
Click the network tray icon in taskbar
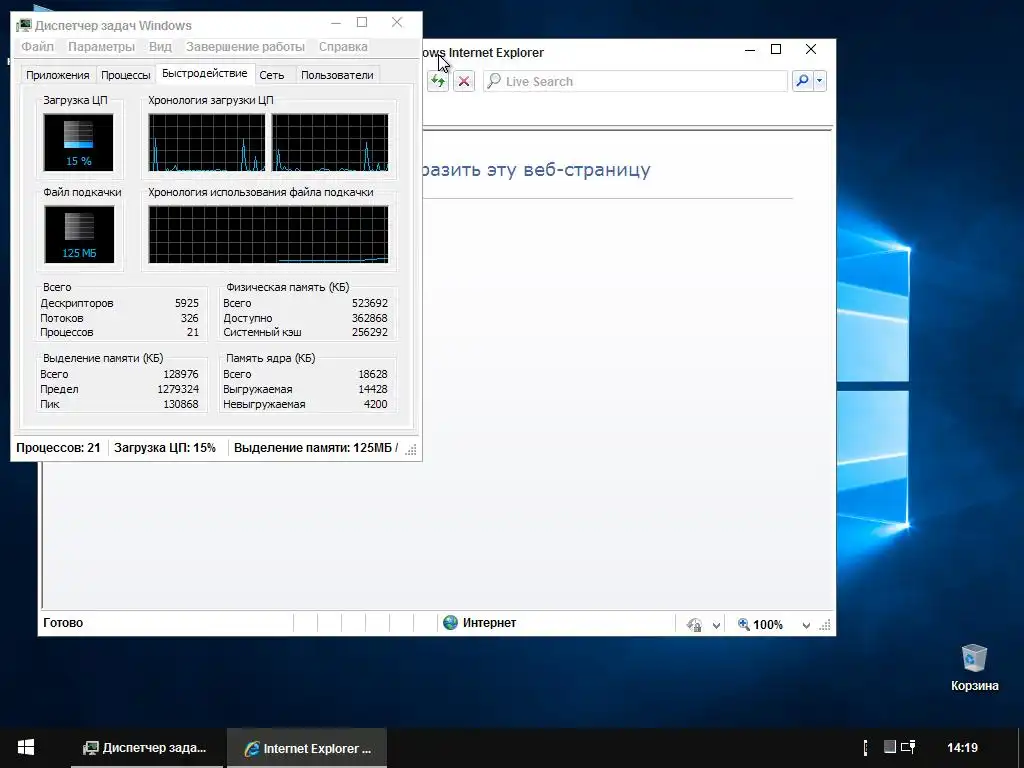tap(908, 747)
